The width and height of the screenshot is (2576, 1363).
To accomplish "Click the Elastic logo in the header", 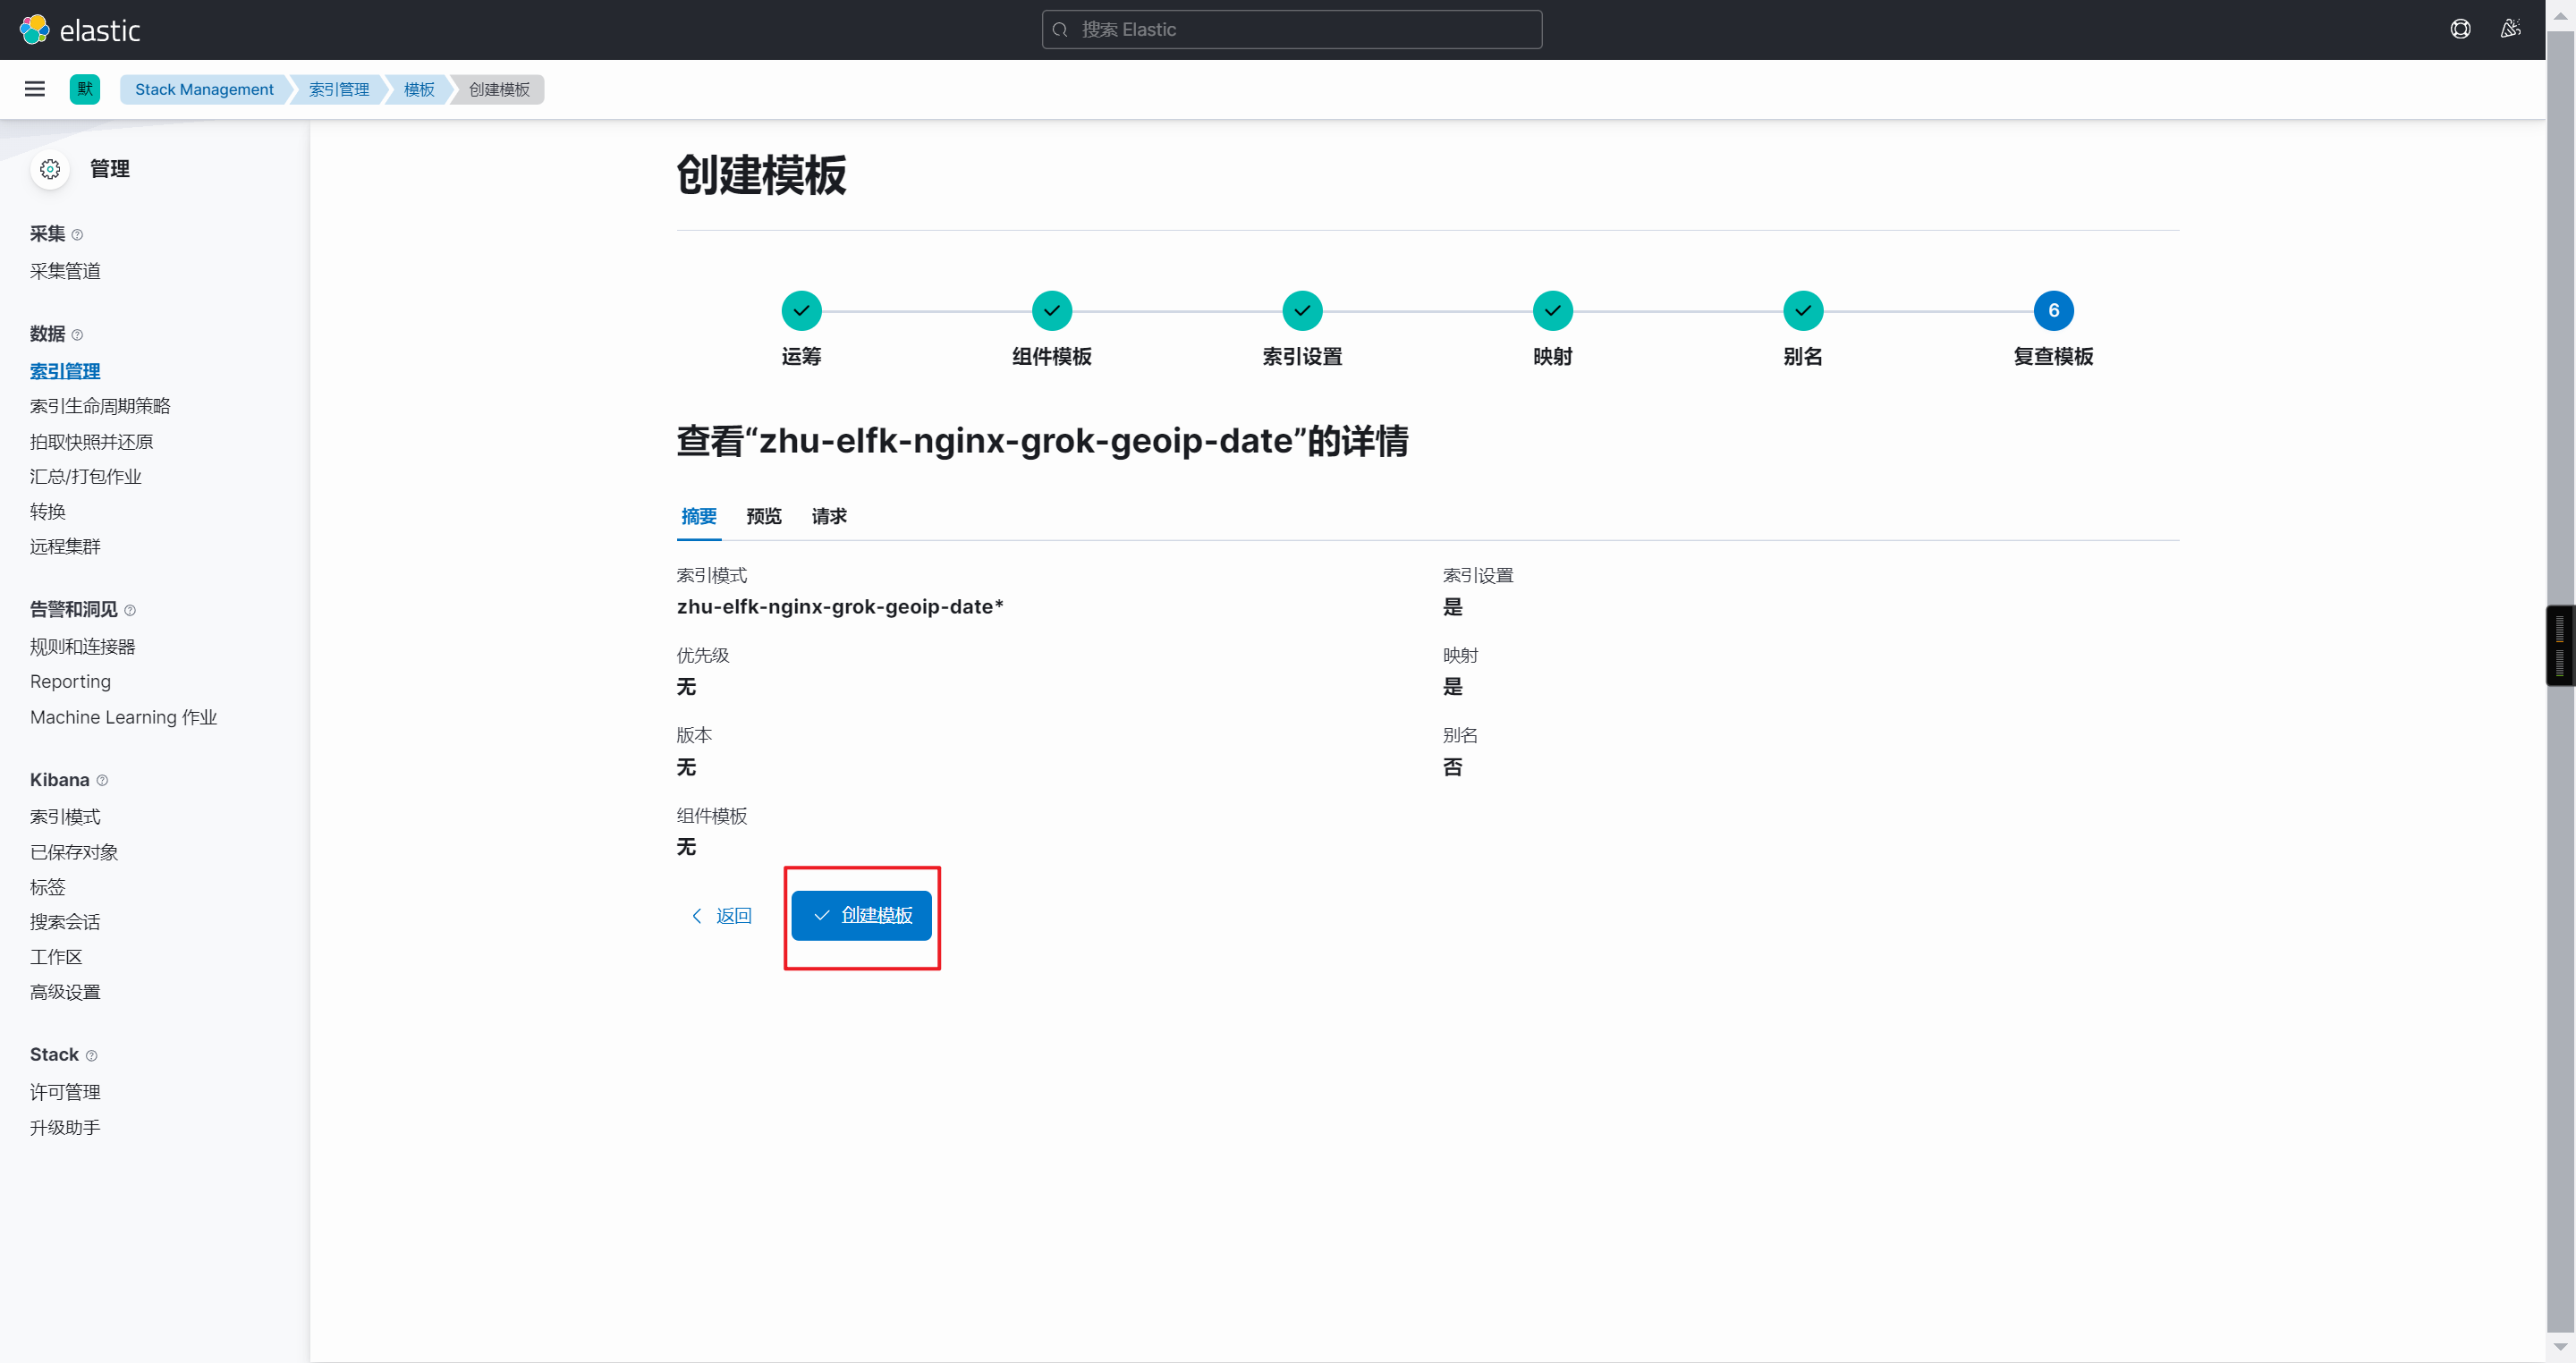I will [80, 30].
